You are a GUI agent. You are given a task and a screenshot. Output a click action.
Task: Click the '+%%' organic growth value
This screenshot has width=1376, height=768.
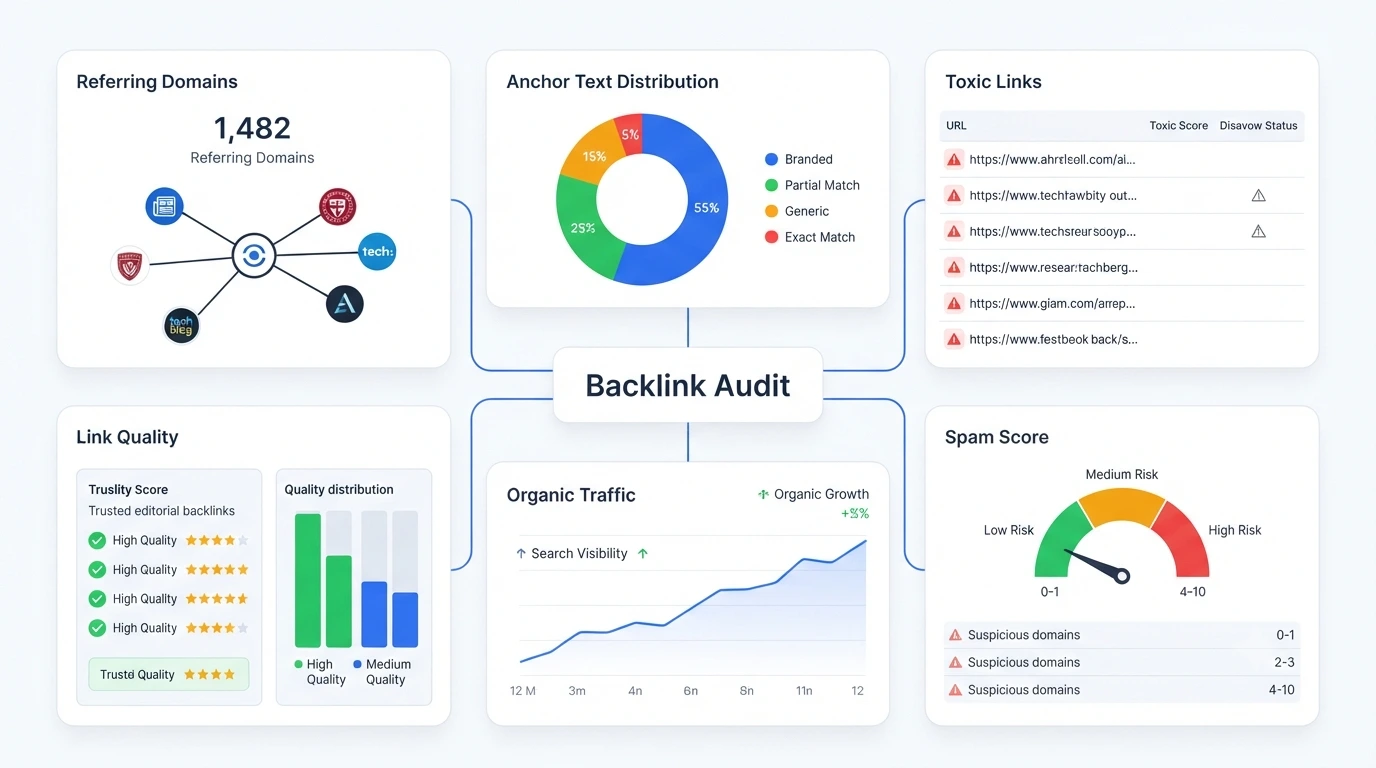click(855, 514)
